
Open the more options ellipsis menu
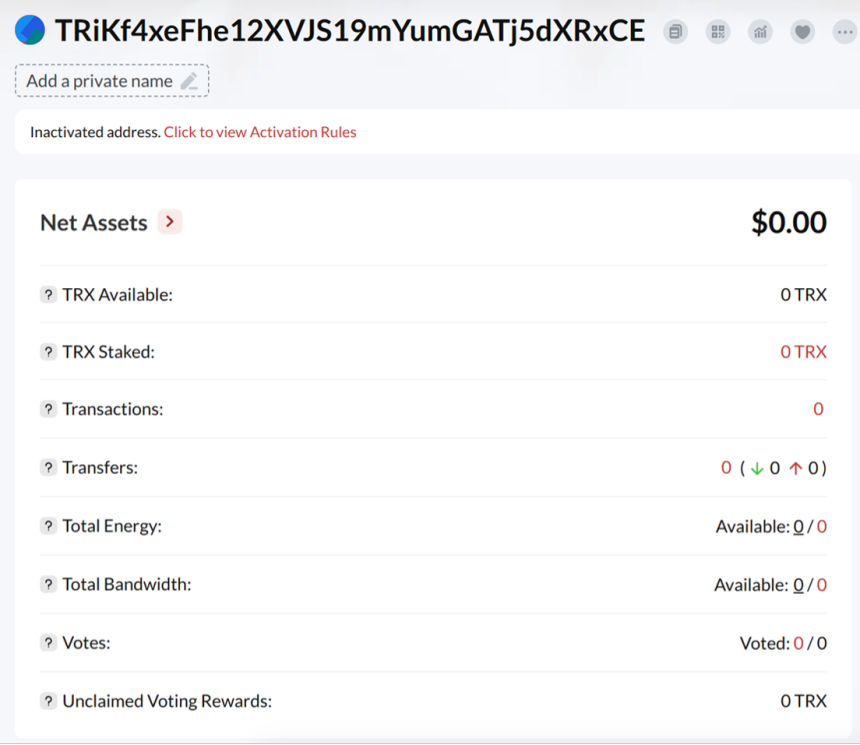click(x=845, y=32)
